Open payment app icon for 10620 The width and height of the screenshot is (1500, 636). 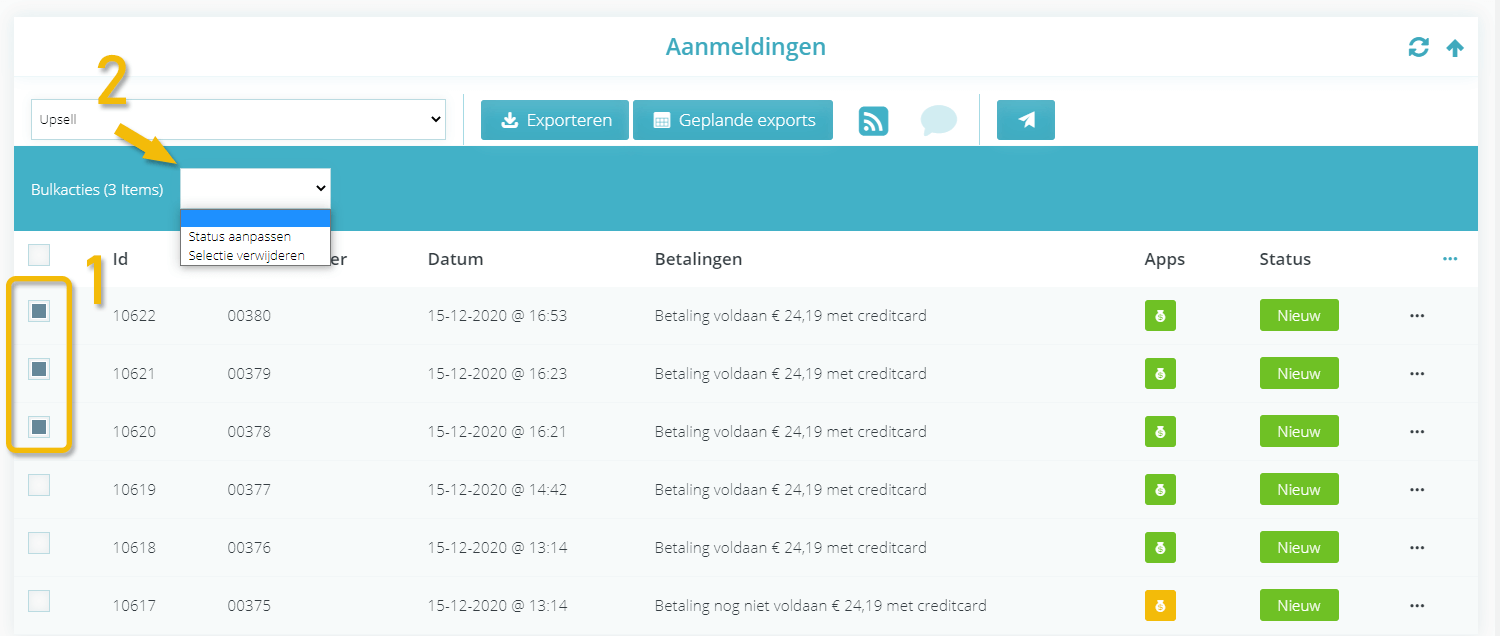[x=1160, y=432]
